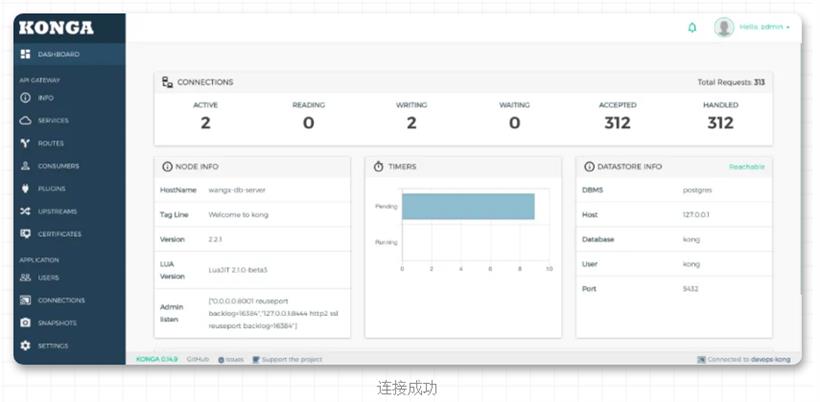Open the Dashboard icon in sidebar
The image size is (820, 402).
click(x=25, y=54)
